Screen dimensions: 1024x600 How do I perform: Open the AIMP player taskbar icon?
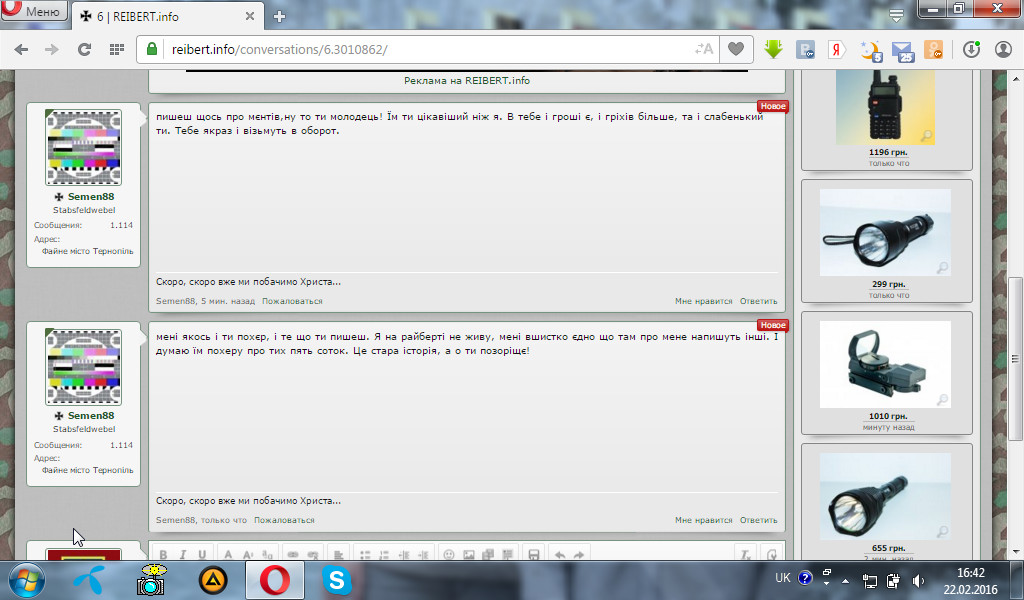(213, 580)
